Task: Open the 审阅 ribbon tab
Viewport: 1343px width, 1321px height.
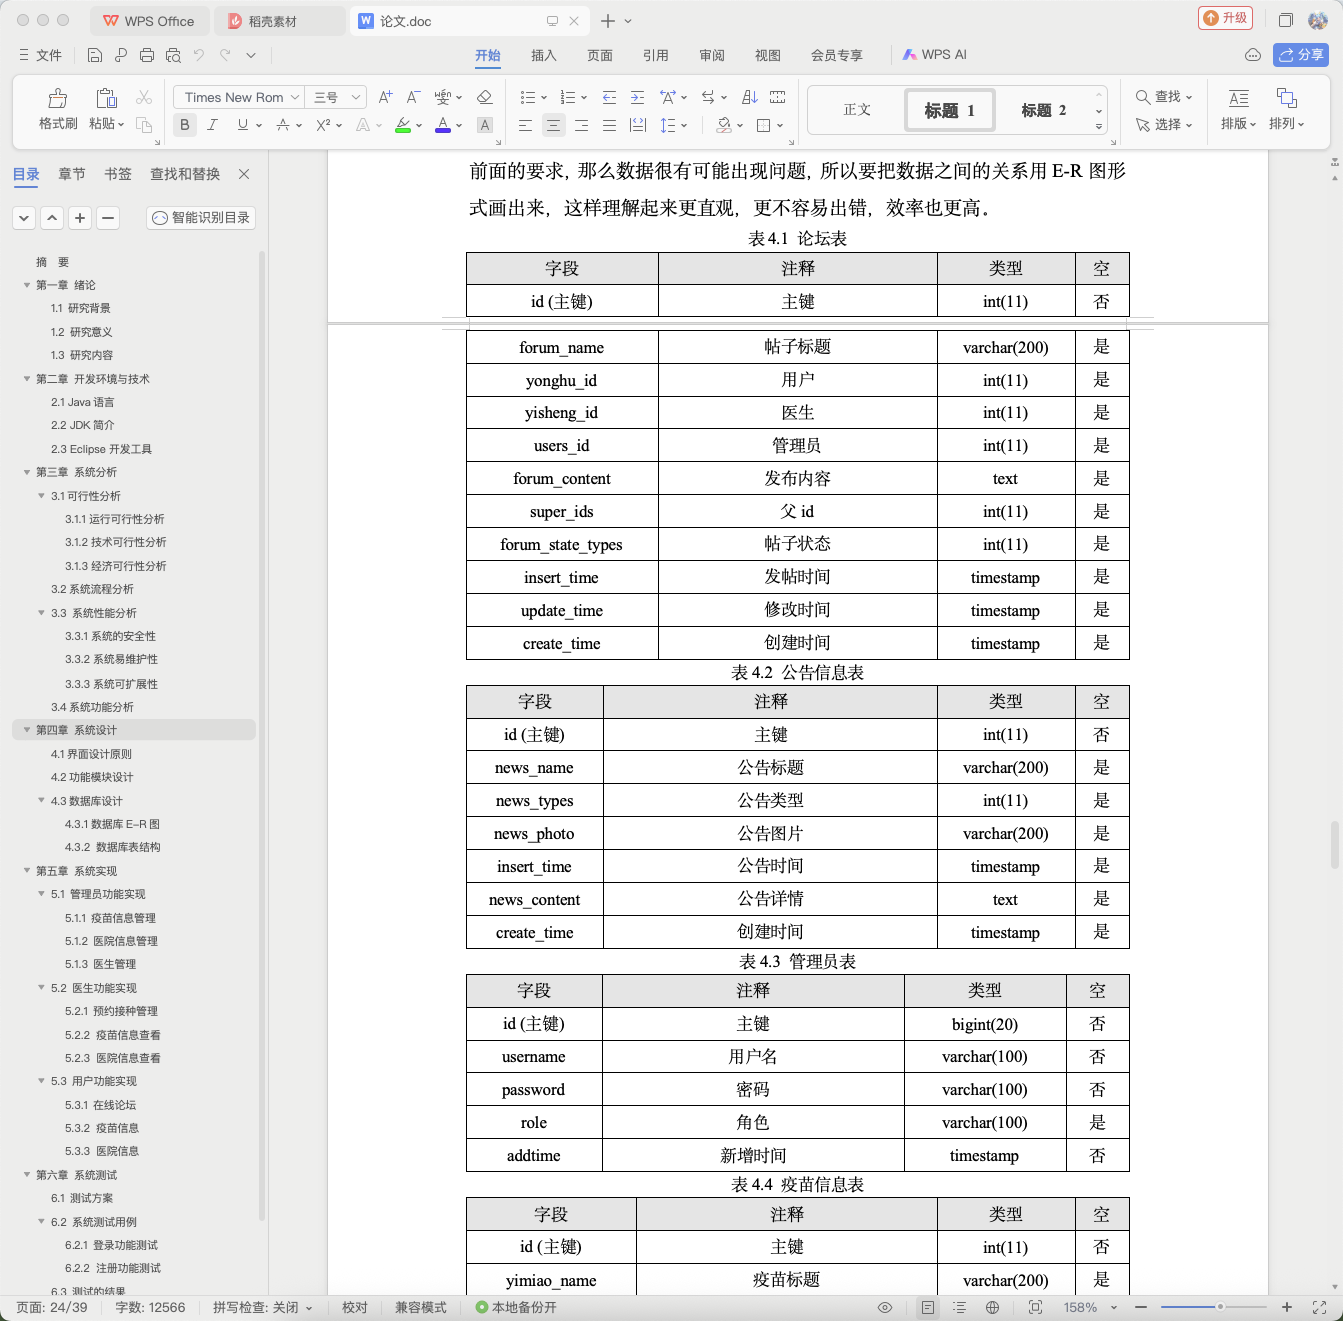Action: [711, 55]
